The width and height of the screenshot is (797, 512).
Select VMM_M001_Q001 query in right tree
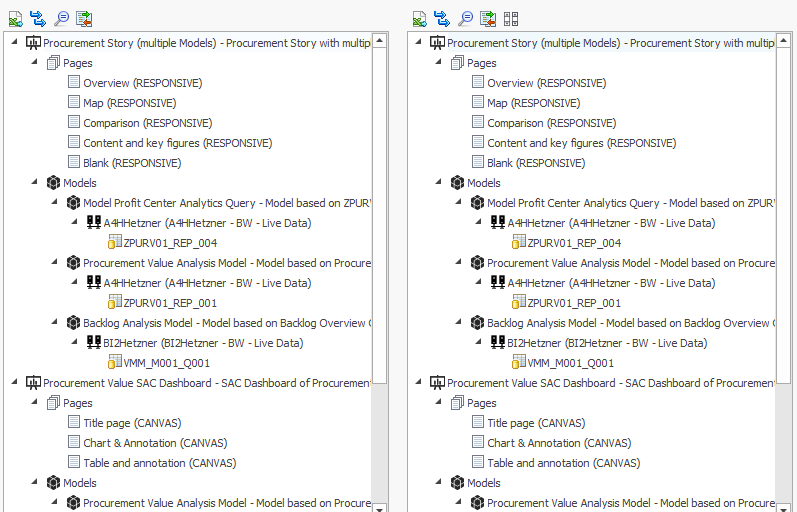(x=570, y=363)
